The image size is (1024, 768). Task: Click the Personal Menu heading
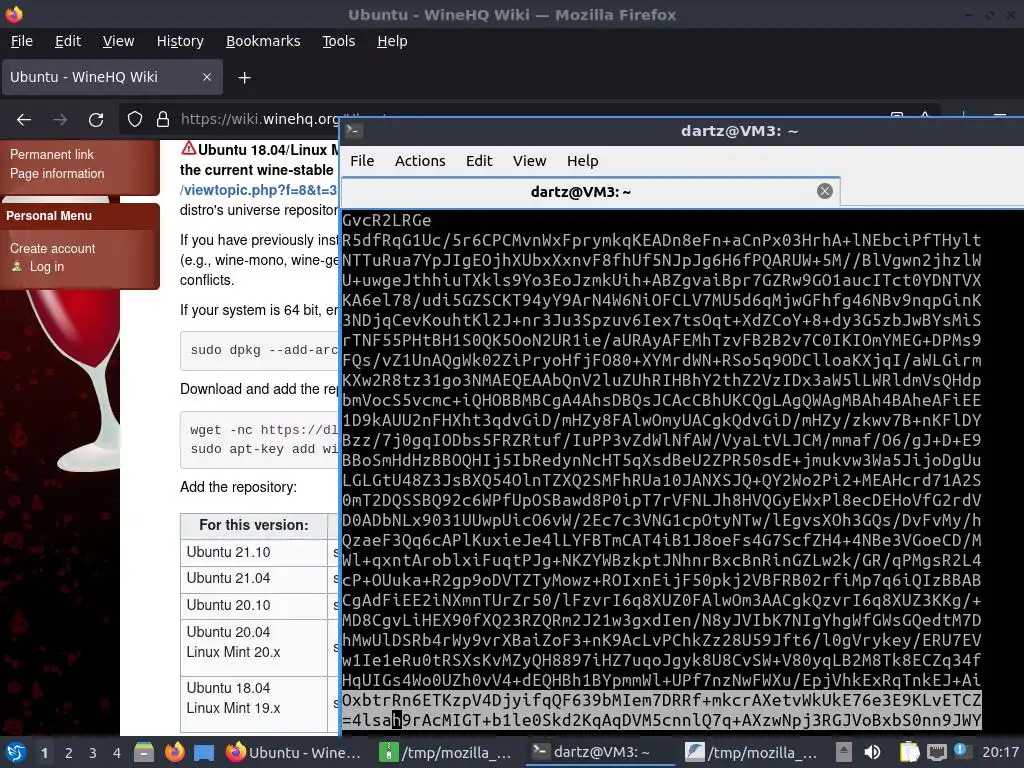click(49, 216)
